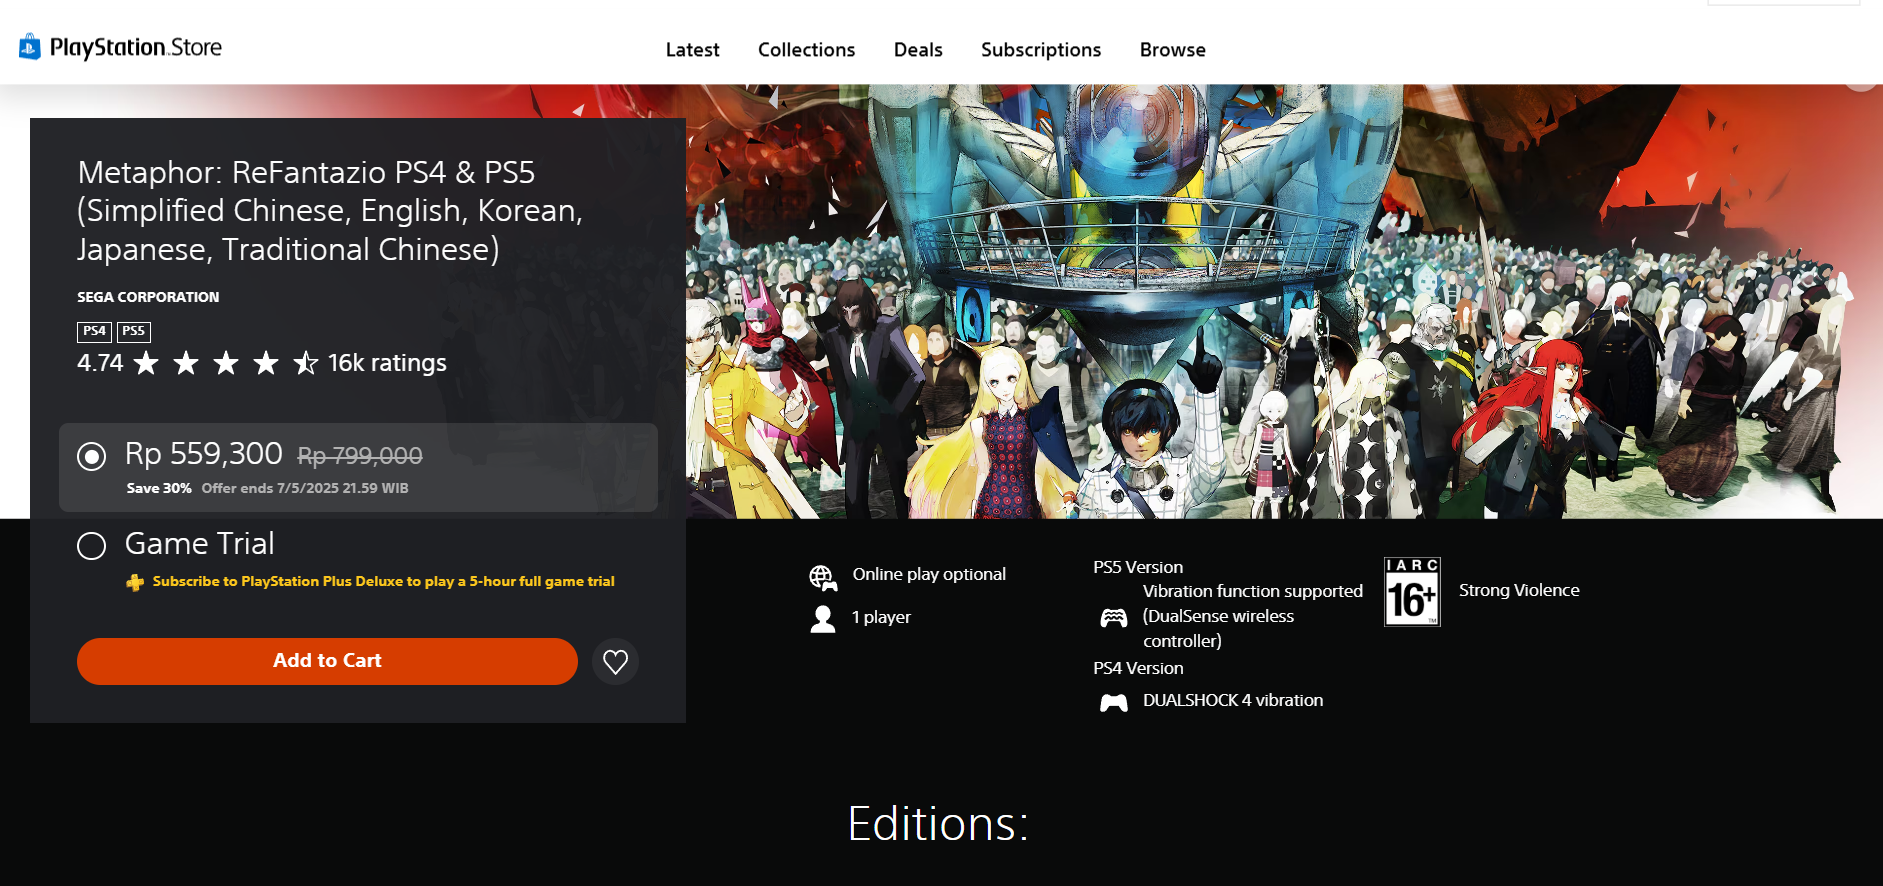
Task: Click the PS4 Version heading
Action: [x=1138, y=668]
